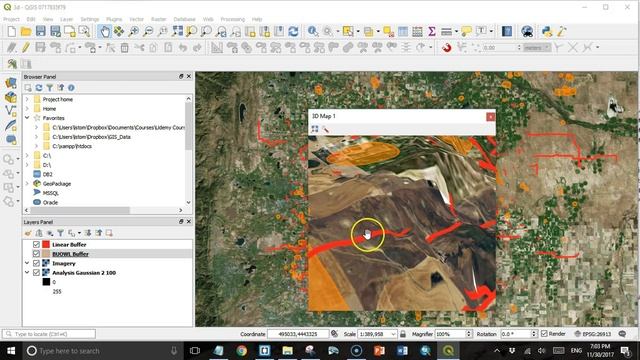Screen dimensions: 640x360
Task: Refresh the Browser Panel tree
Action: 39,88
